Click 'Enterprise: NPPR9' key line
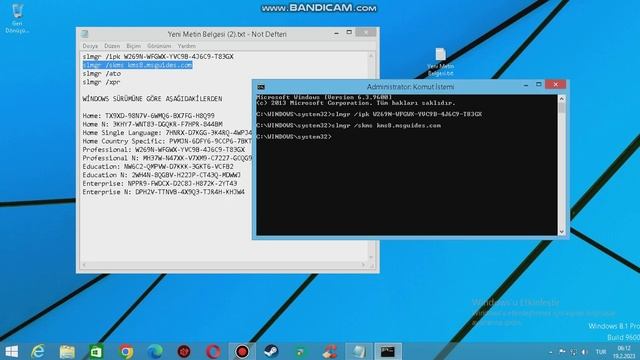The height and width of the screenshot is (360, 640). 160,183
